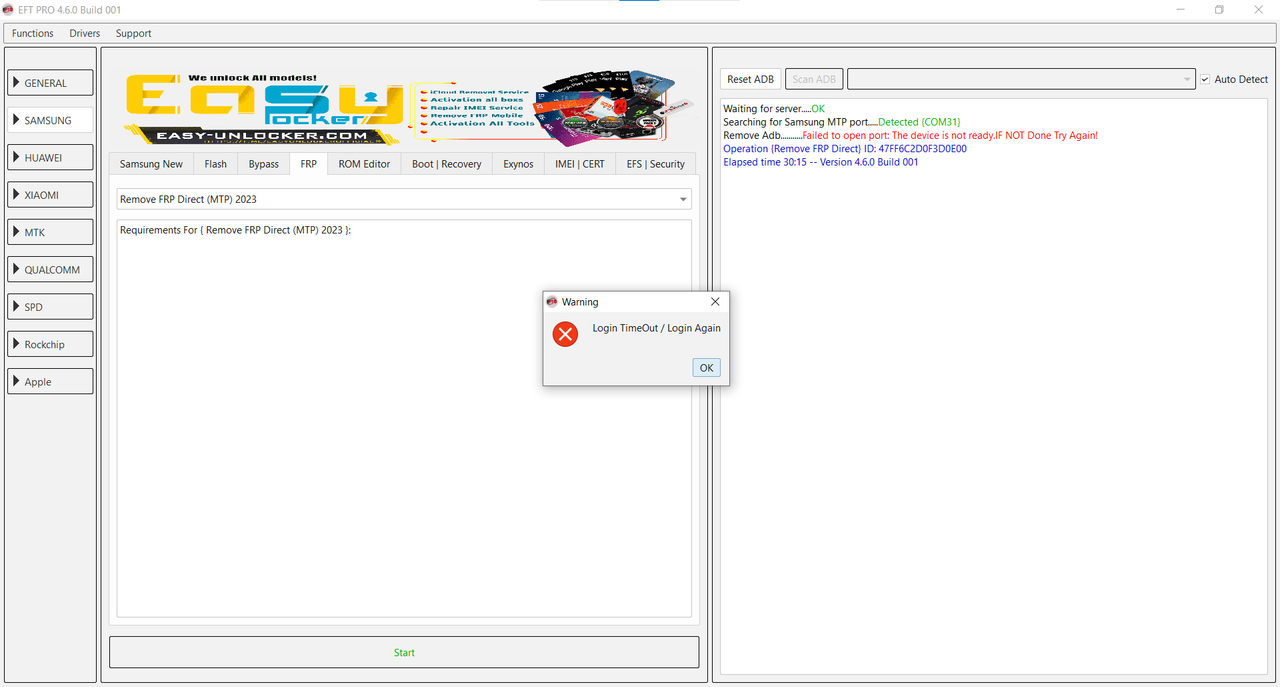Click the Reset ADB button
The image size is (1280, 687).
(750, 79)
